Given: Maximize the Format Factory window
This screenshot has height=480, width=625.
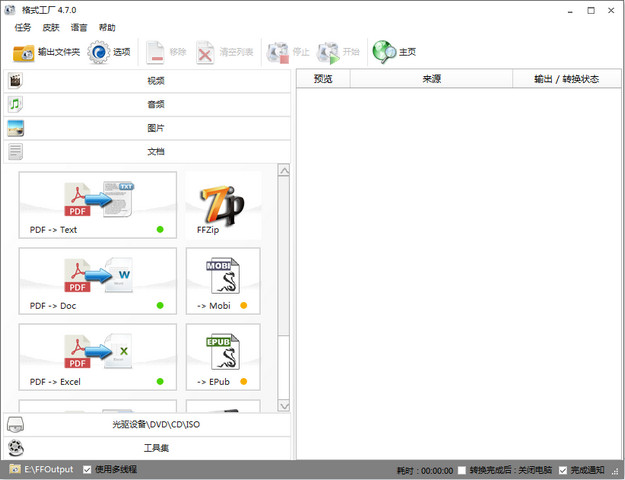Looking at the screenshot, I should [591, 10].
